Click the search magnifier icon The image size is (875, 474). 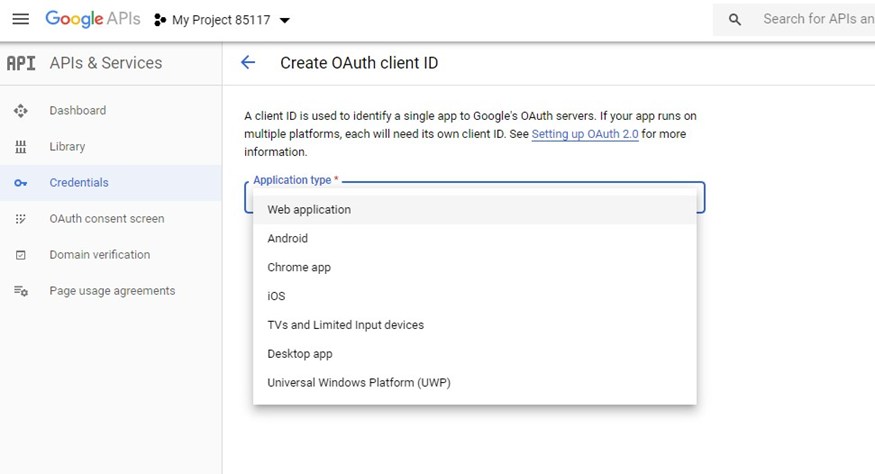pyautogui.click(x=735, y=20)
